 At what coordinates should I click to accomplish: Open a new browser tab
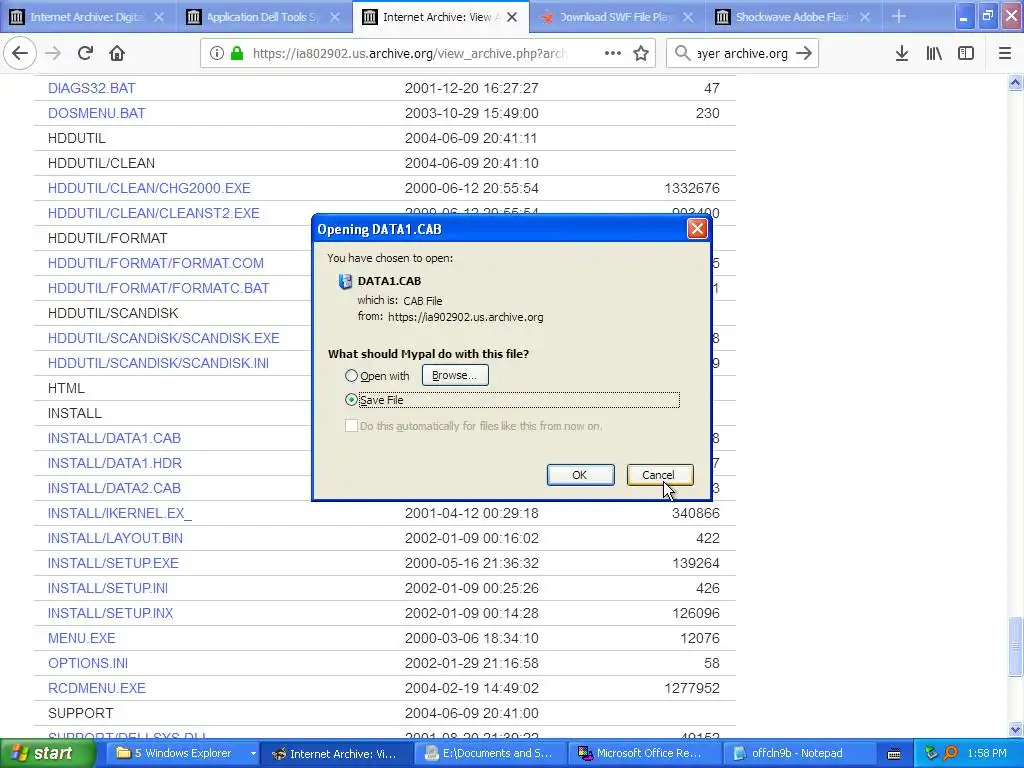(899, 16)
